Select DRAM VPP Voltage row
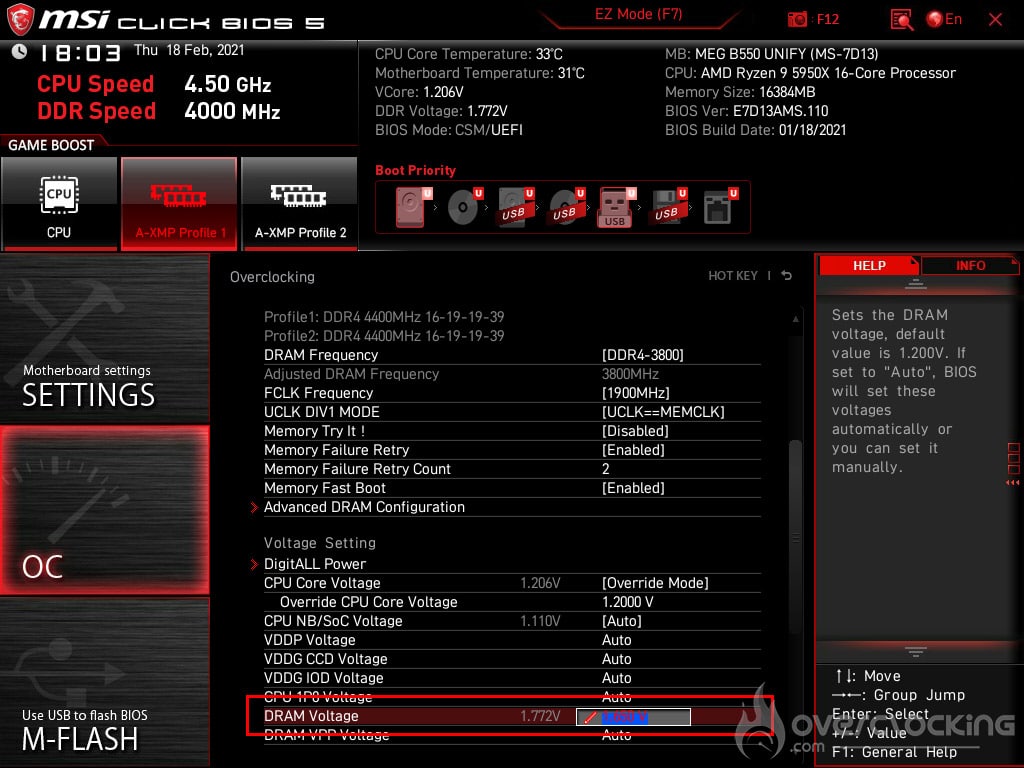The width and height of the screenshot is (1024, 768). tap(512, 735)
